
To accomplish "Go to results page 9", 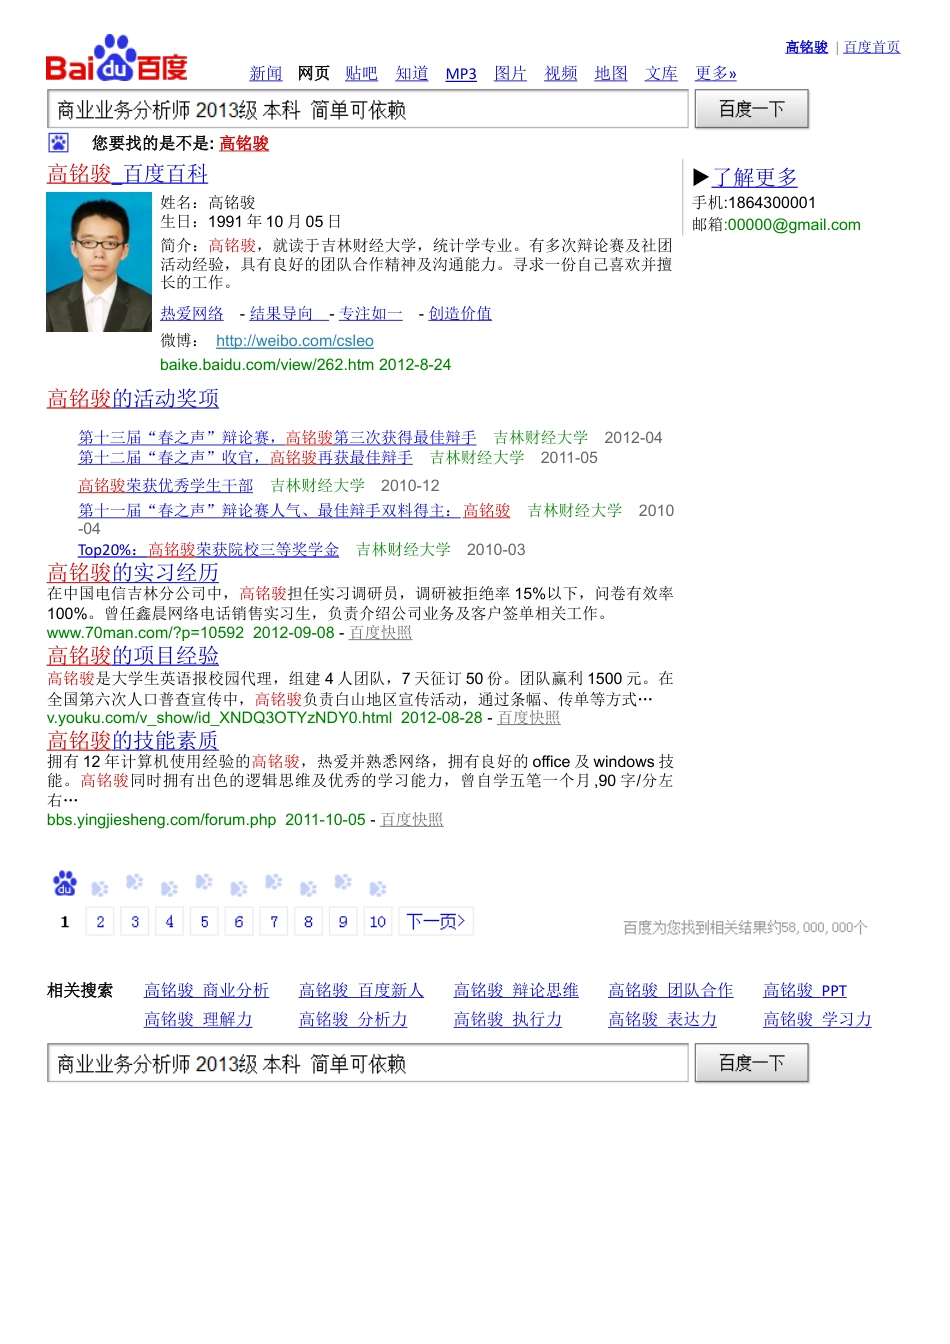I will (343, 921).
